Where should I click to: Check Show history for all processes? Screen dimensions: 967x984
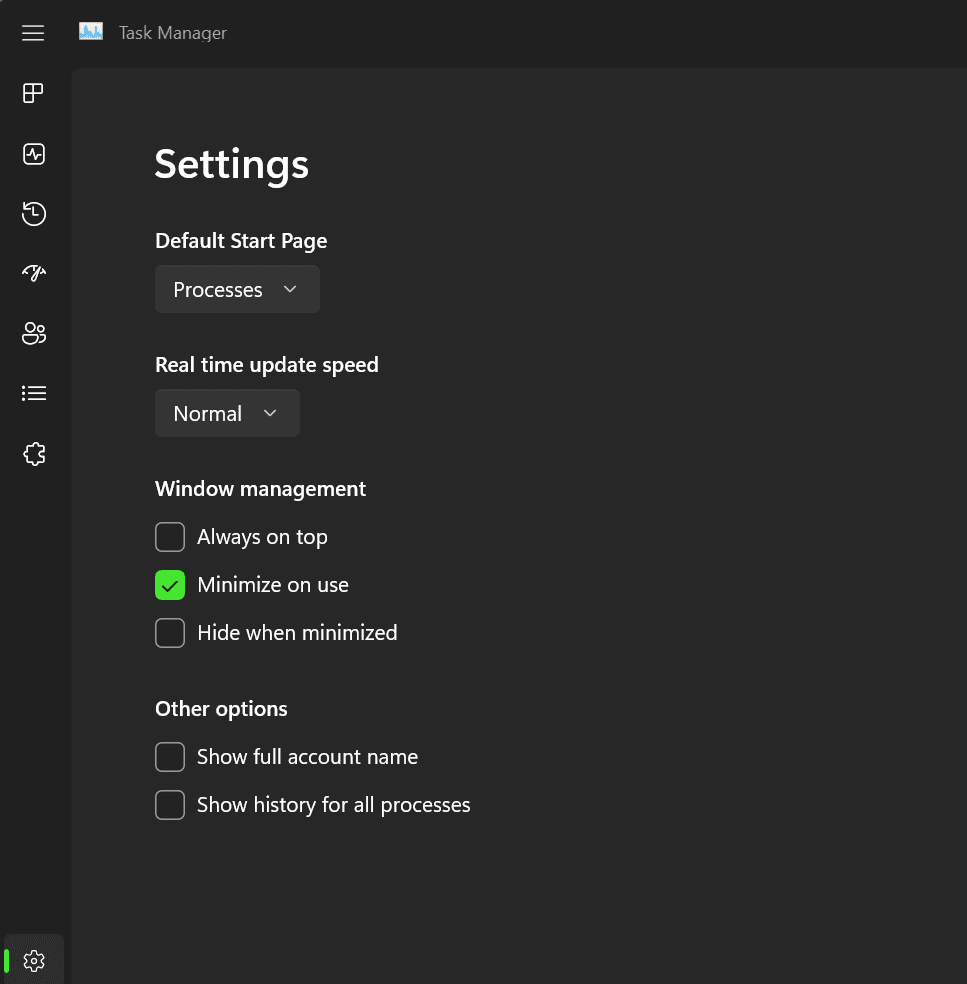pyautogui.click(x=170, y=805)
